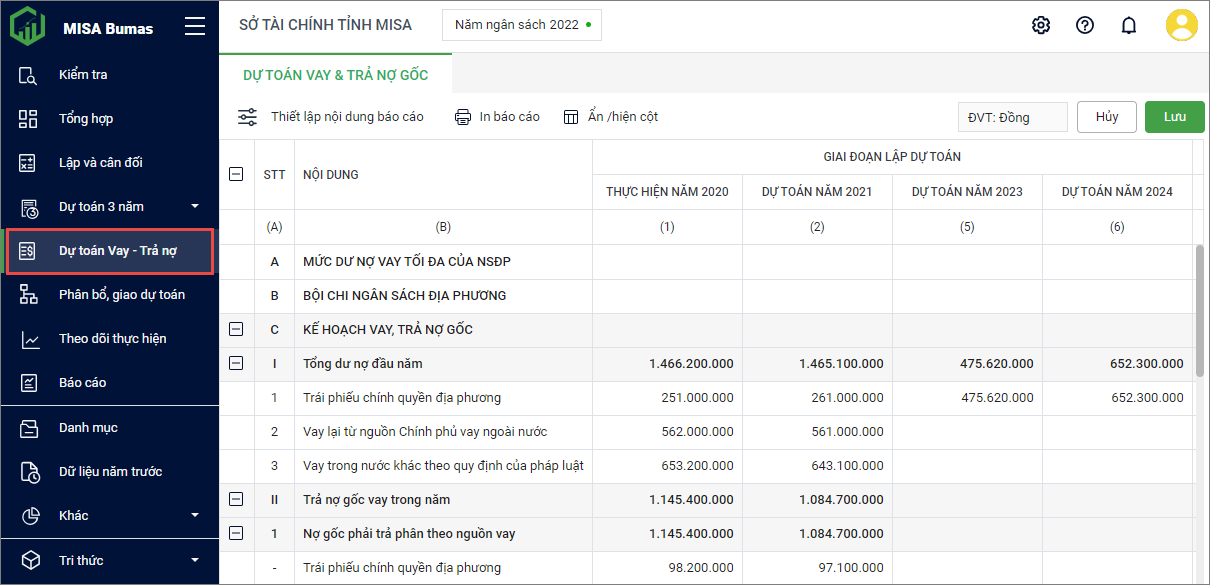Collapse all rows using header minus box
The image size is (1210, 585).
pos(236,174)
